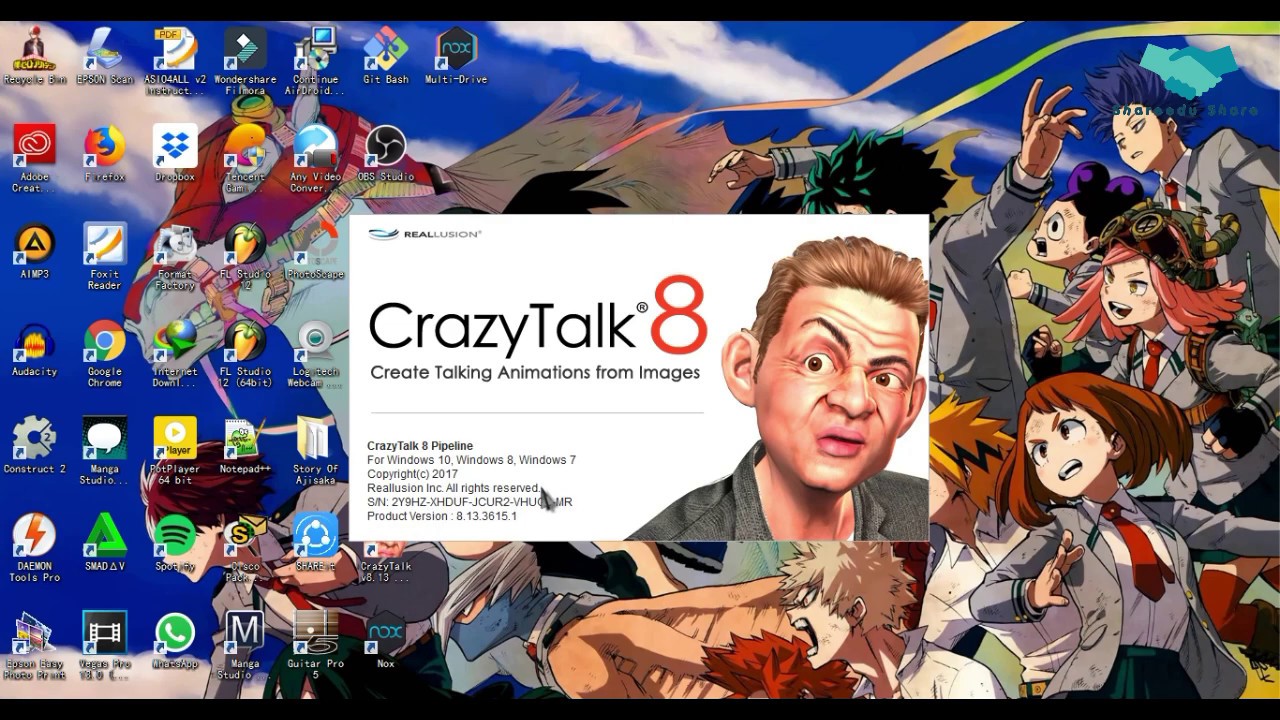Launch Construct 2 desktop shortcut
Screen dimensions: 1280x720
35,446
